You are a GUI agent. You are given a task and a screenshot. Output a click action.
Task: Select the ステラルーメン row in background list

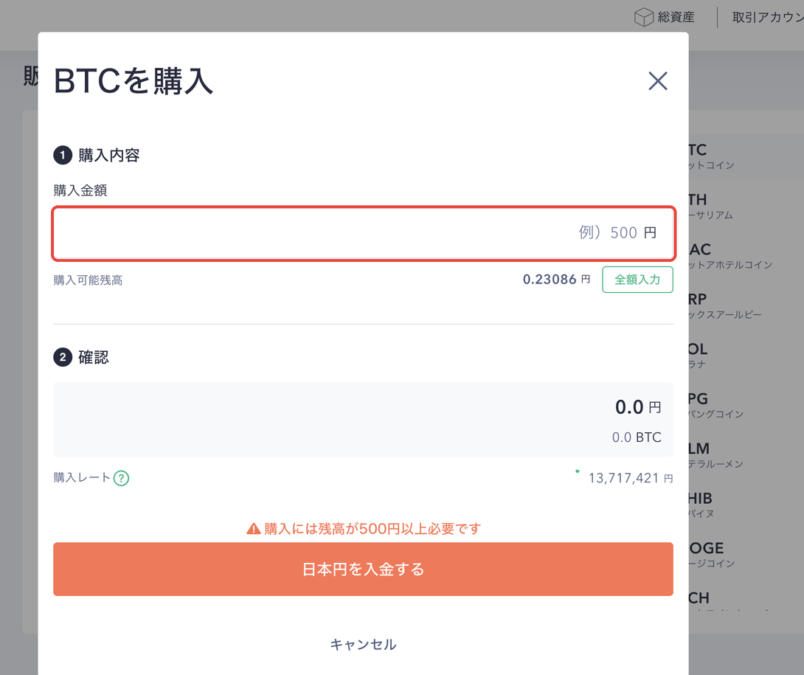(746, 455)
